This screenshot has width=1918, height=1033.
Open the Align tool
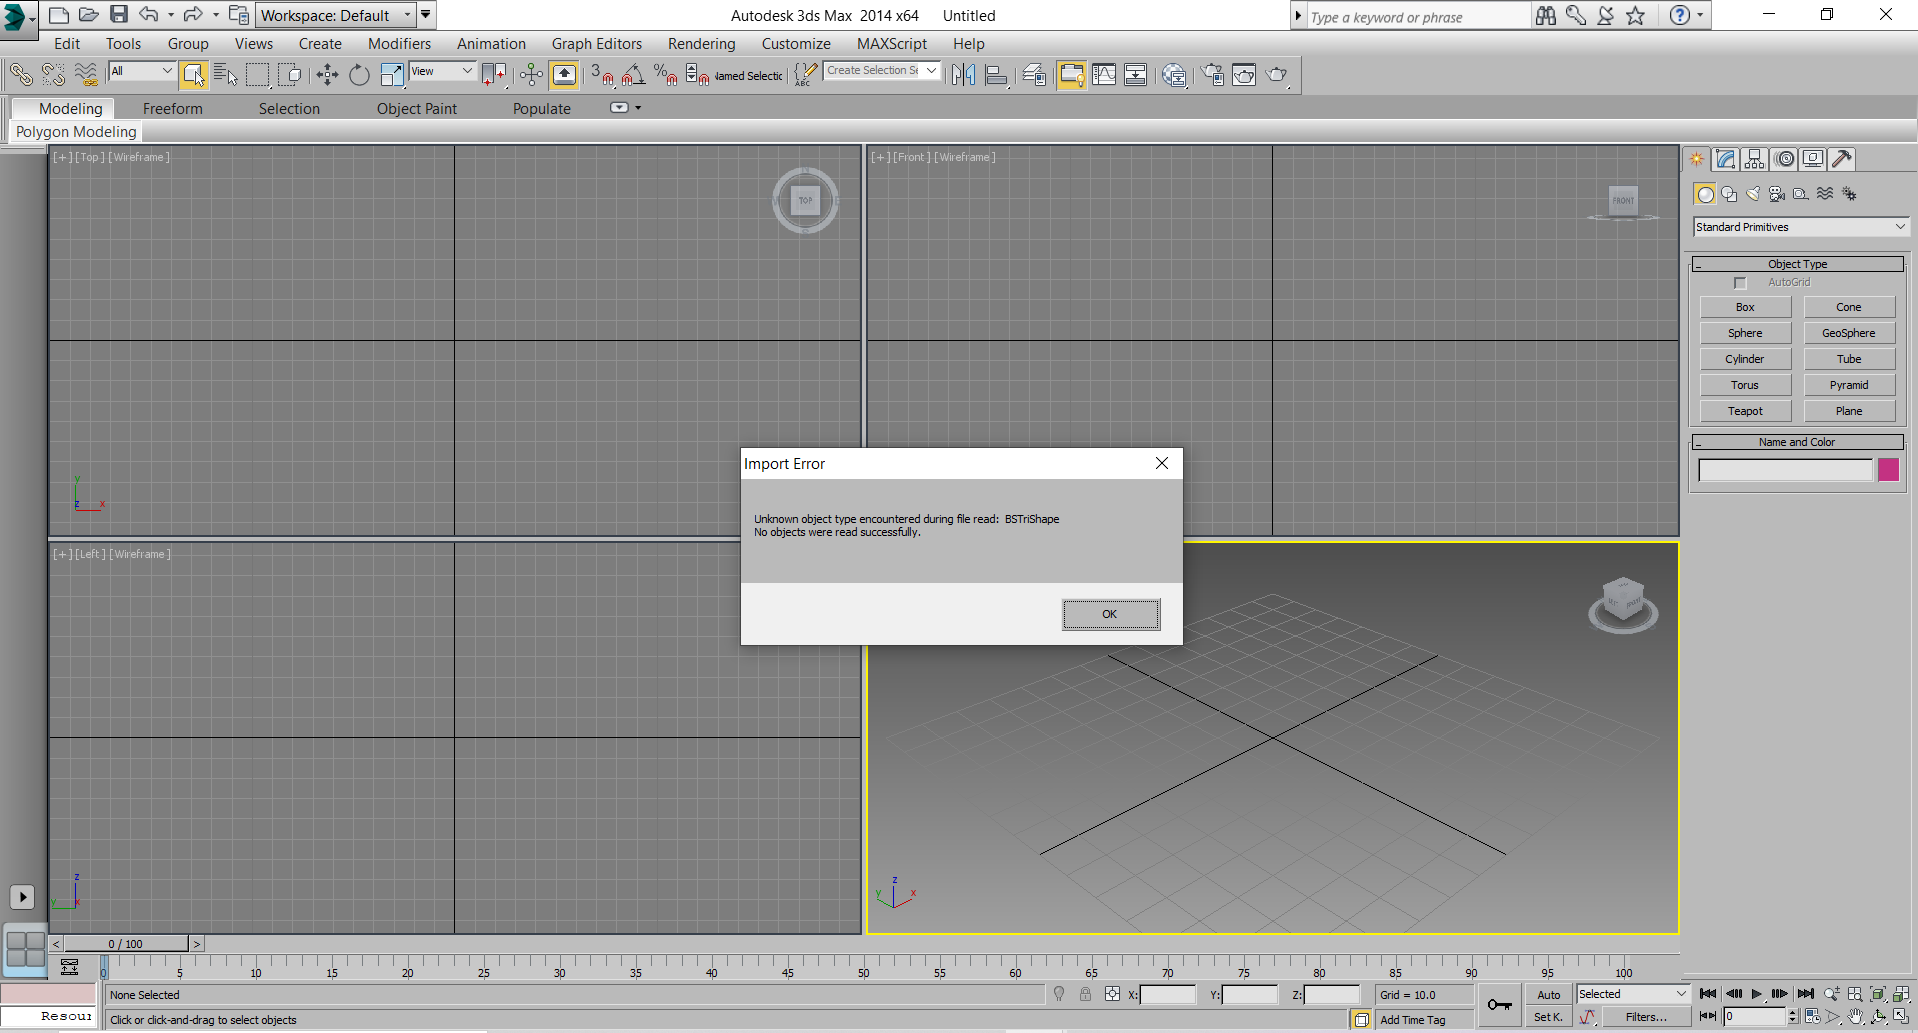[x=996, y=74]
